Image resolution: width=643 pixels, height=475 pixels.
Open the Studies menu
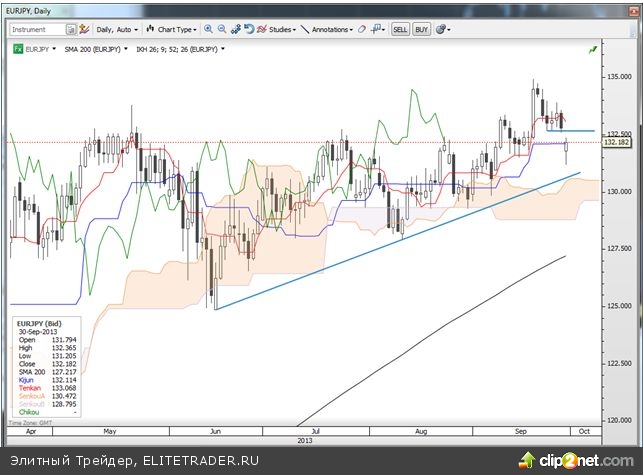point(281,30)
